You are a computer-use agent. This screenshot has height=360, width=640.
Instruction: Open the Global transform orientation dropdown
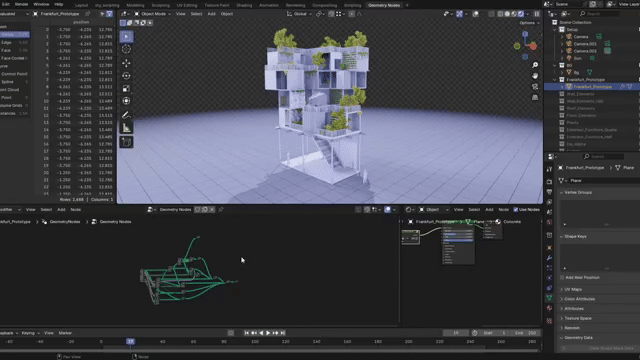coord(299,14)
